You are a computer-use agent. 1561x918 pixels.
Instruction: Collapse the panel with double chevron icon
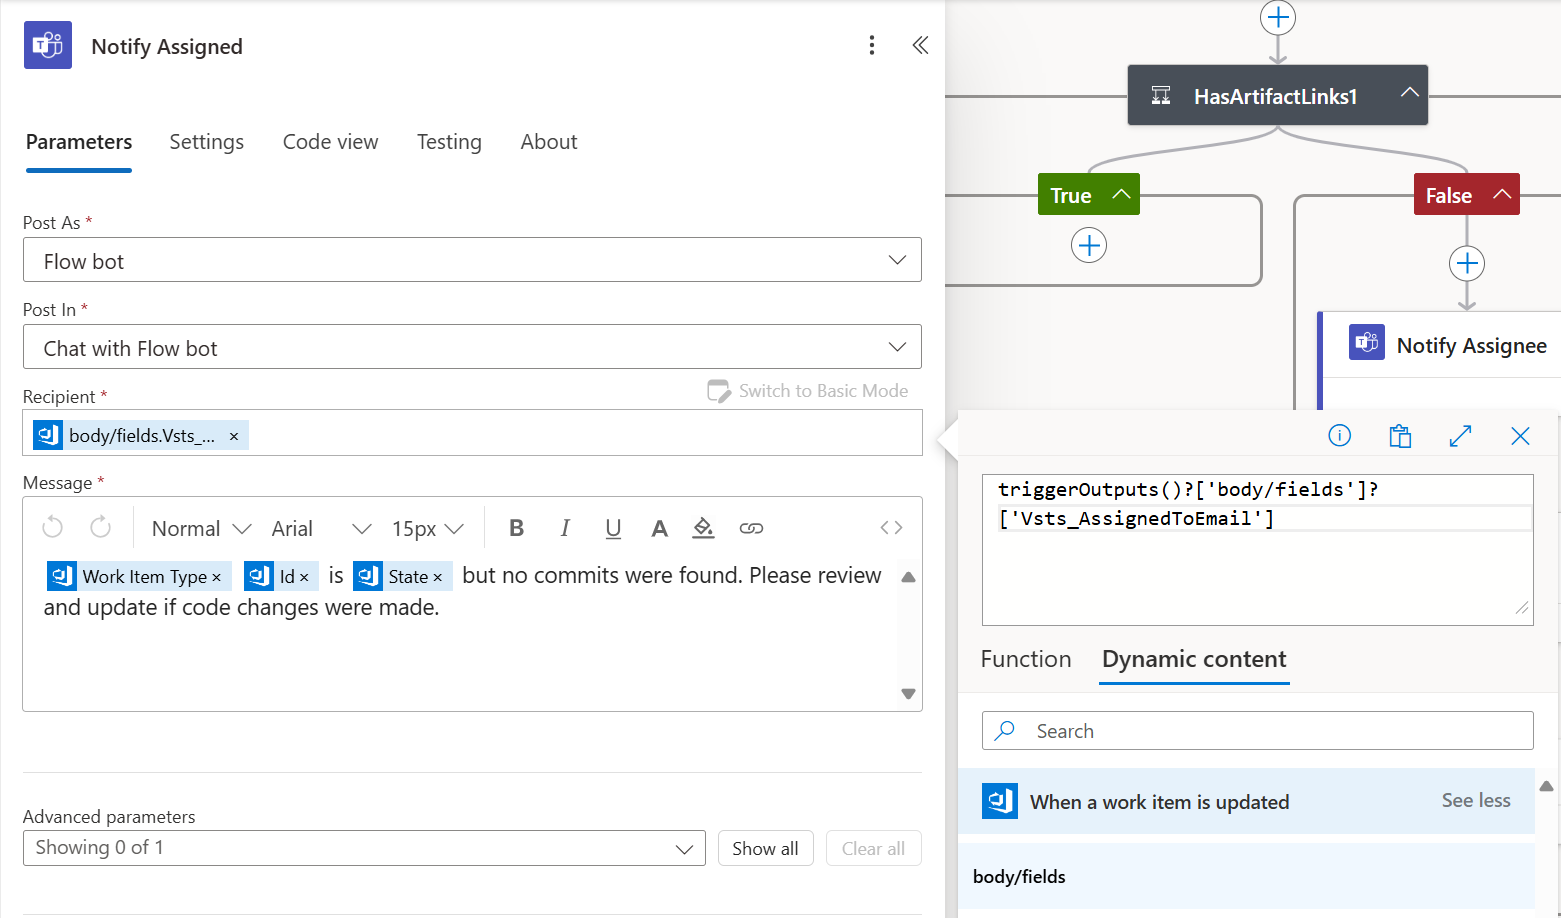pos(920,45)
